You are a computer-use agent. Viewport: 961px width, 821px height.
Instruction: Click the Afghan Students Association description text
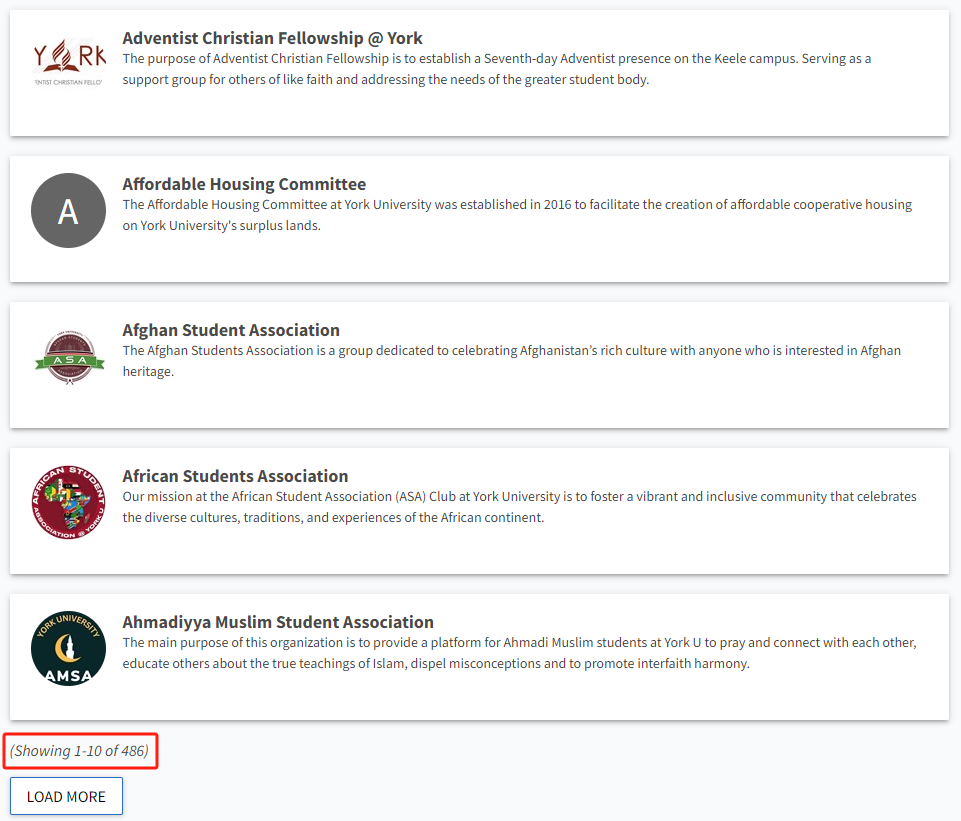[512, 360]
